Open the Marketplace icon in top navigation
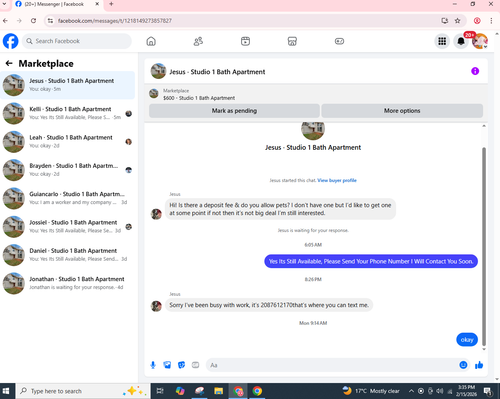Viewport: 500px width, 399px height. click(x=292, y=41)
